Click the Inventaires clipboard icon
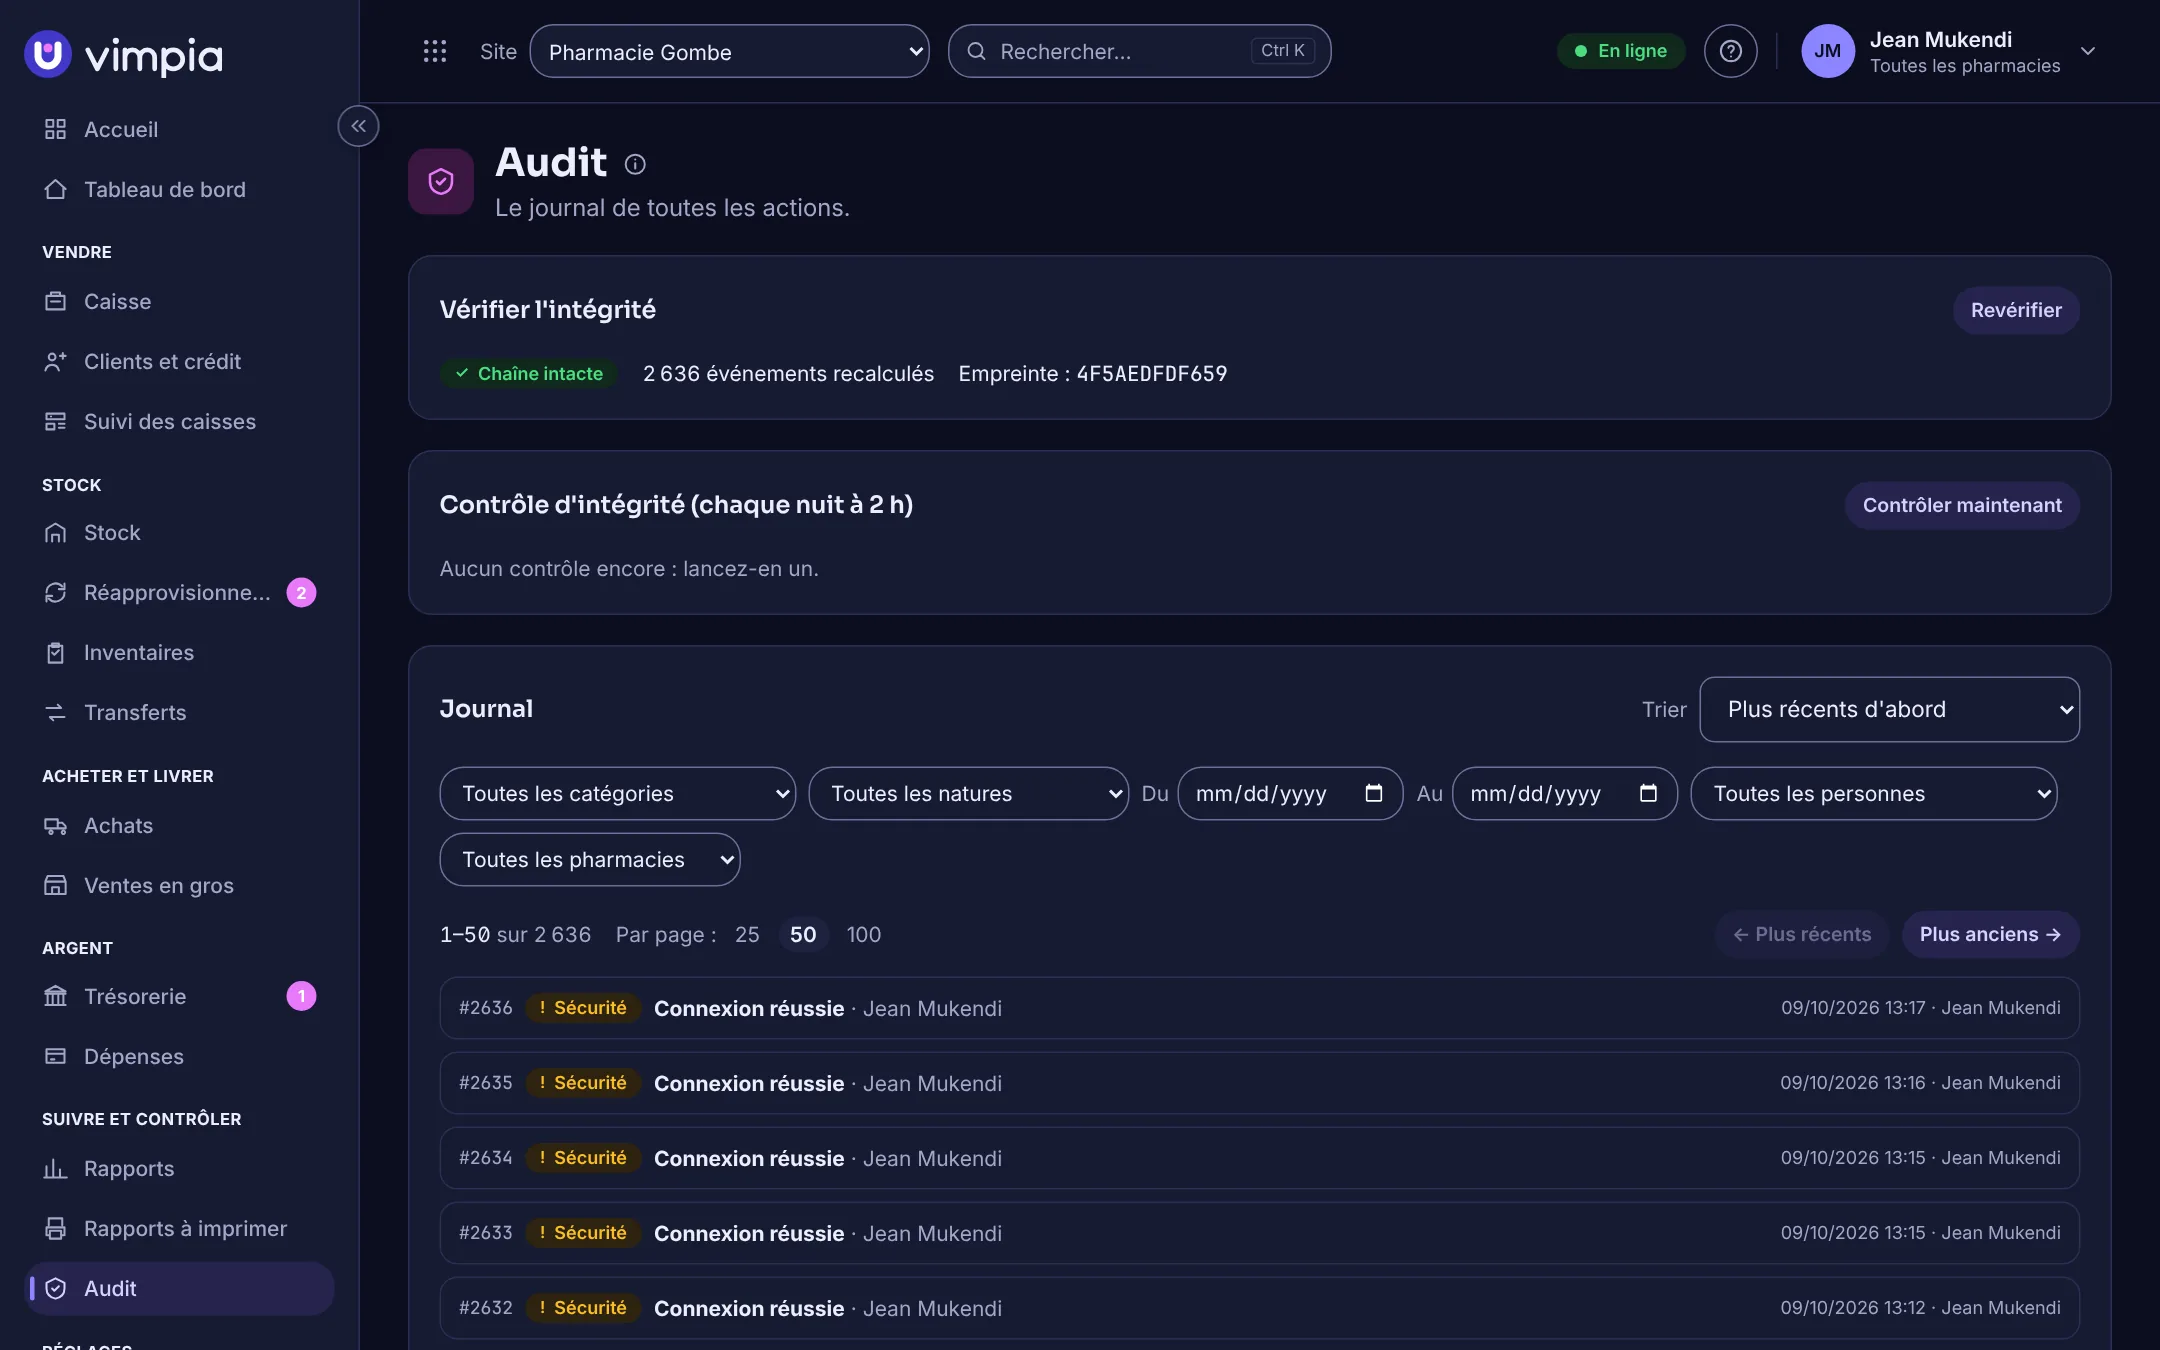The height and width of the screenshot is (1350, 2160). 56,652
